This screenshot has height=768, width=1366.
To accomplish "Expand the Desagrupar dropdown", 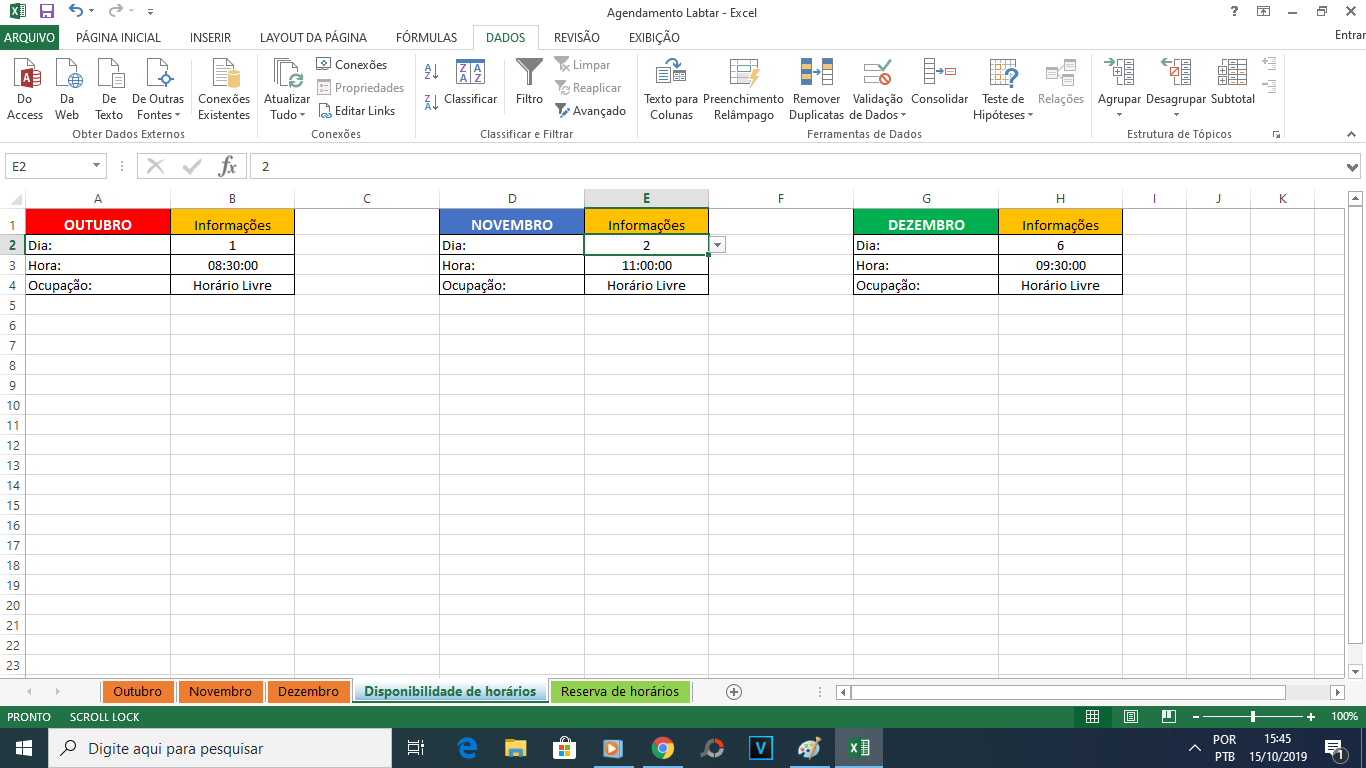I will tap(1176, 115).
